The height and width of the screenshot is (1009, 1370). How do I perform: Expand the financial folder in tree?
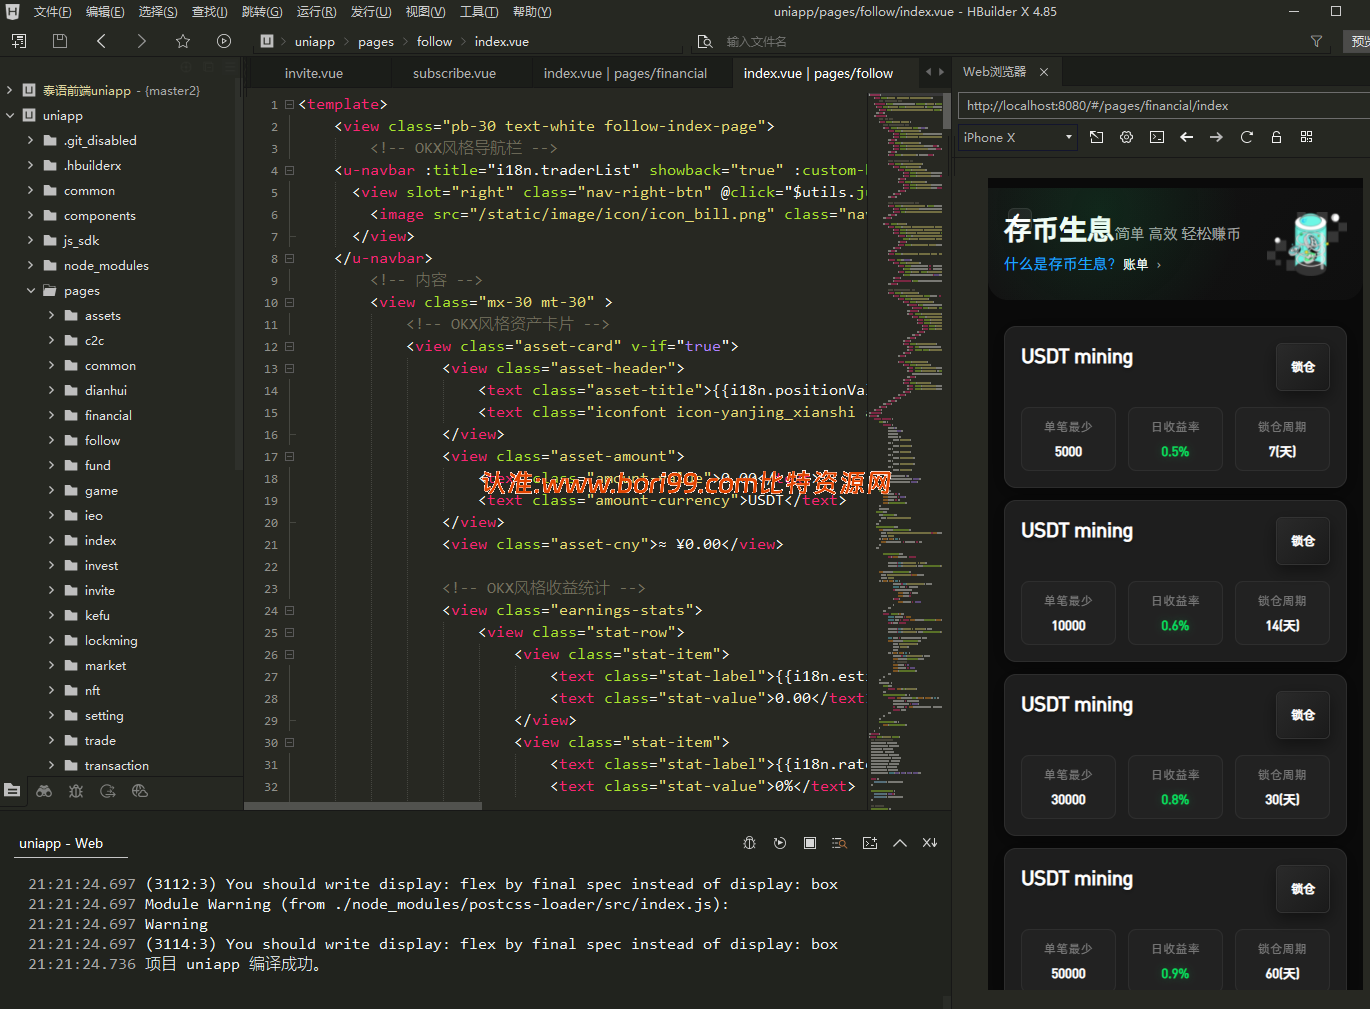tap(52, 416)
